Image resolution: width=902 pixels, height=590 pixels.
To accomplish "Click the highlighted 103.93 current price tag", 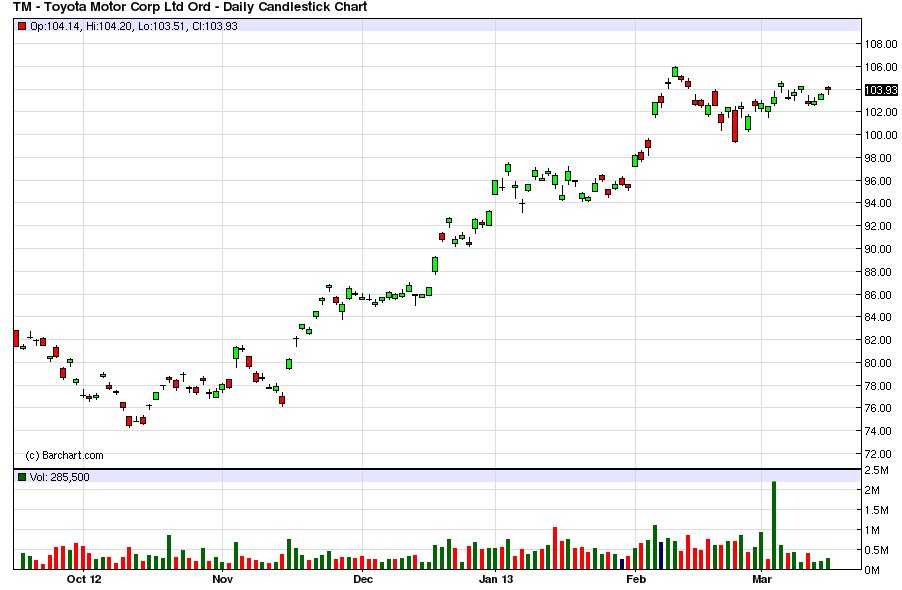I will pyautogui.click(x=881, y=90).
